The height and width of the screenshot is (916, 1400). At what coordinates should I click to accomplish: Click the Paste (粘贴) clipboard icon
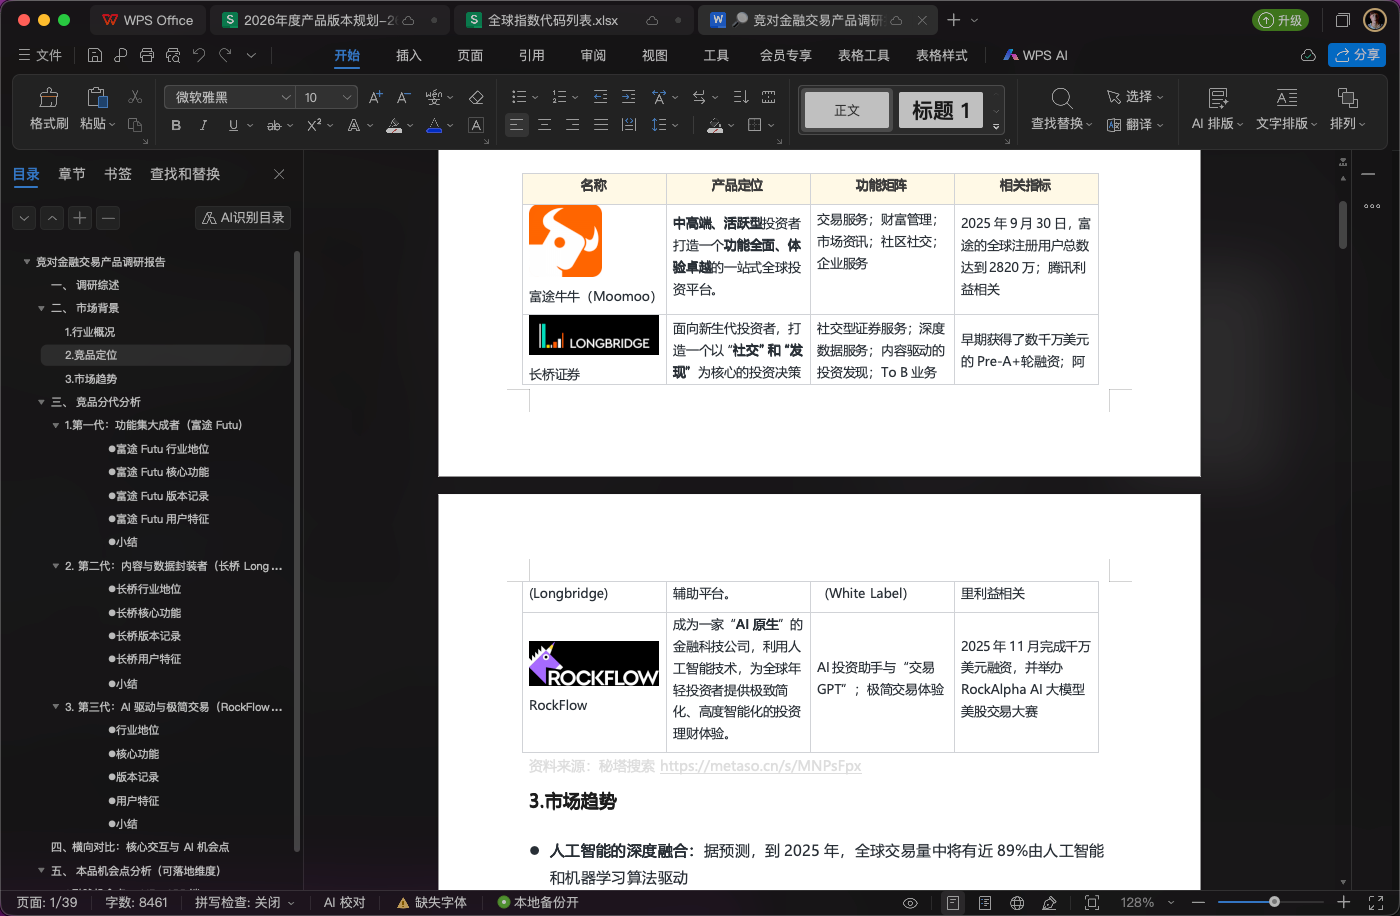click(97, 98)
